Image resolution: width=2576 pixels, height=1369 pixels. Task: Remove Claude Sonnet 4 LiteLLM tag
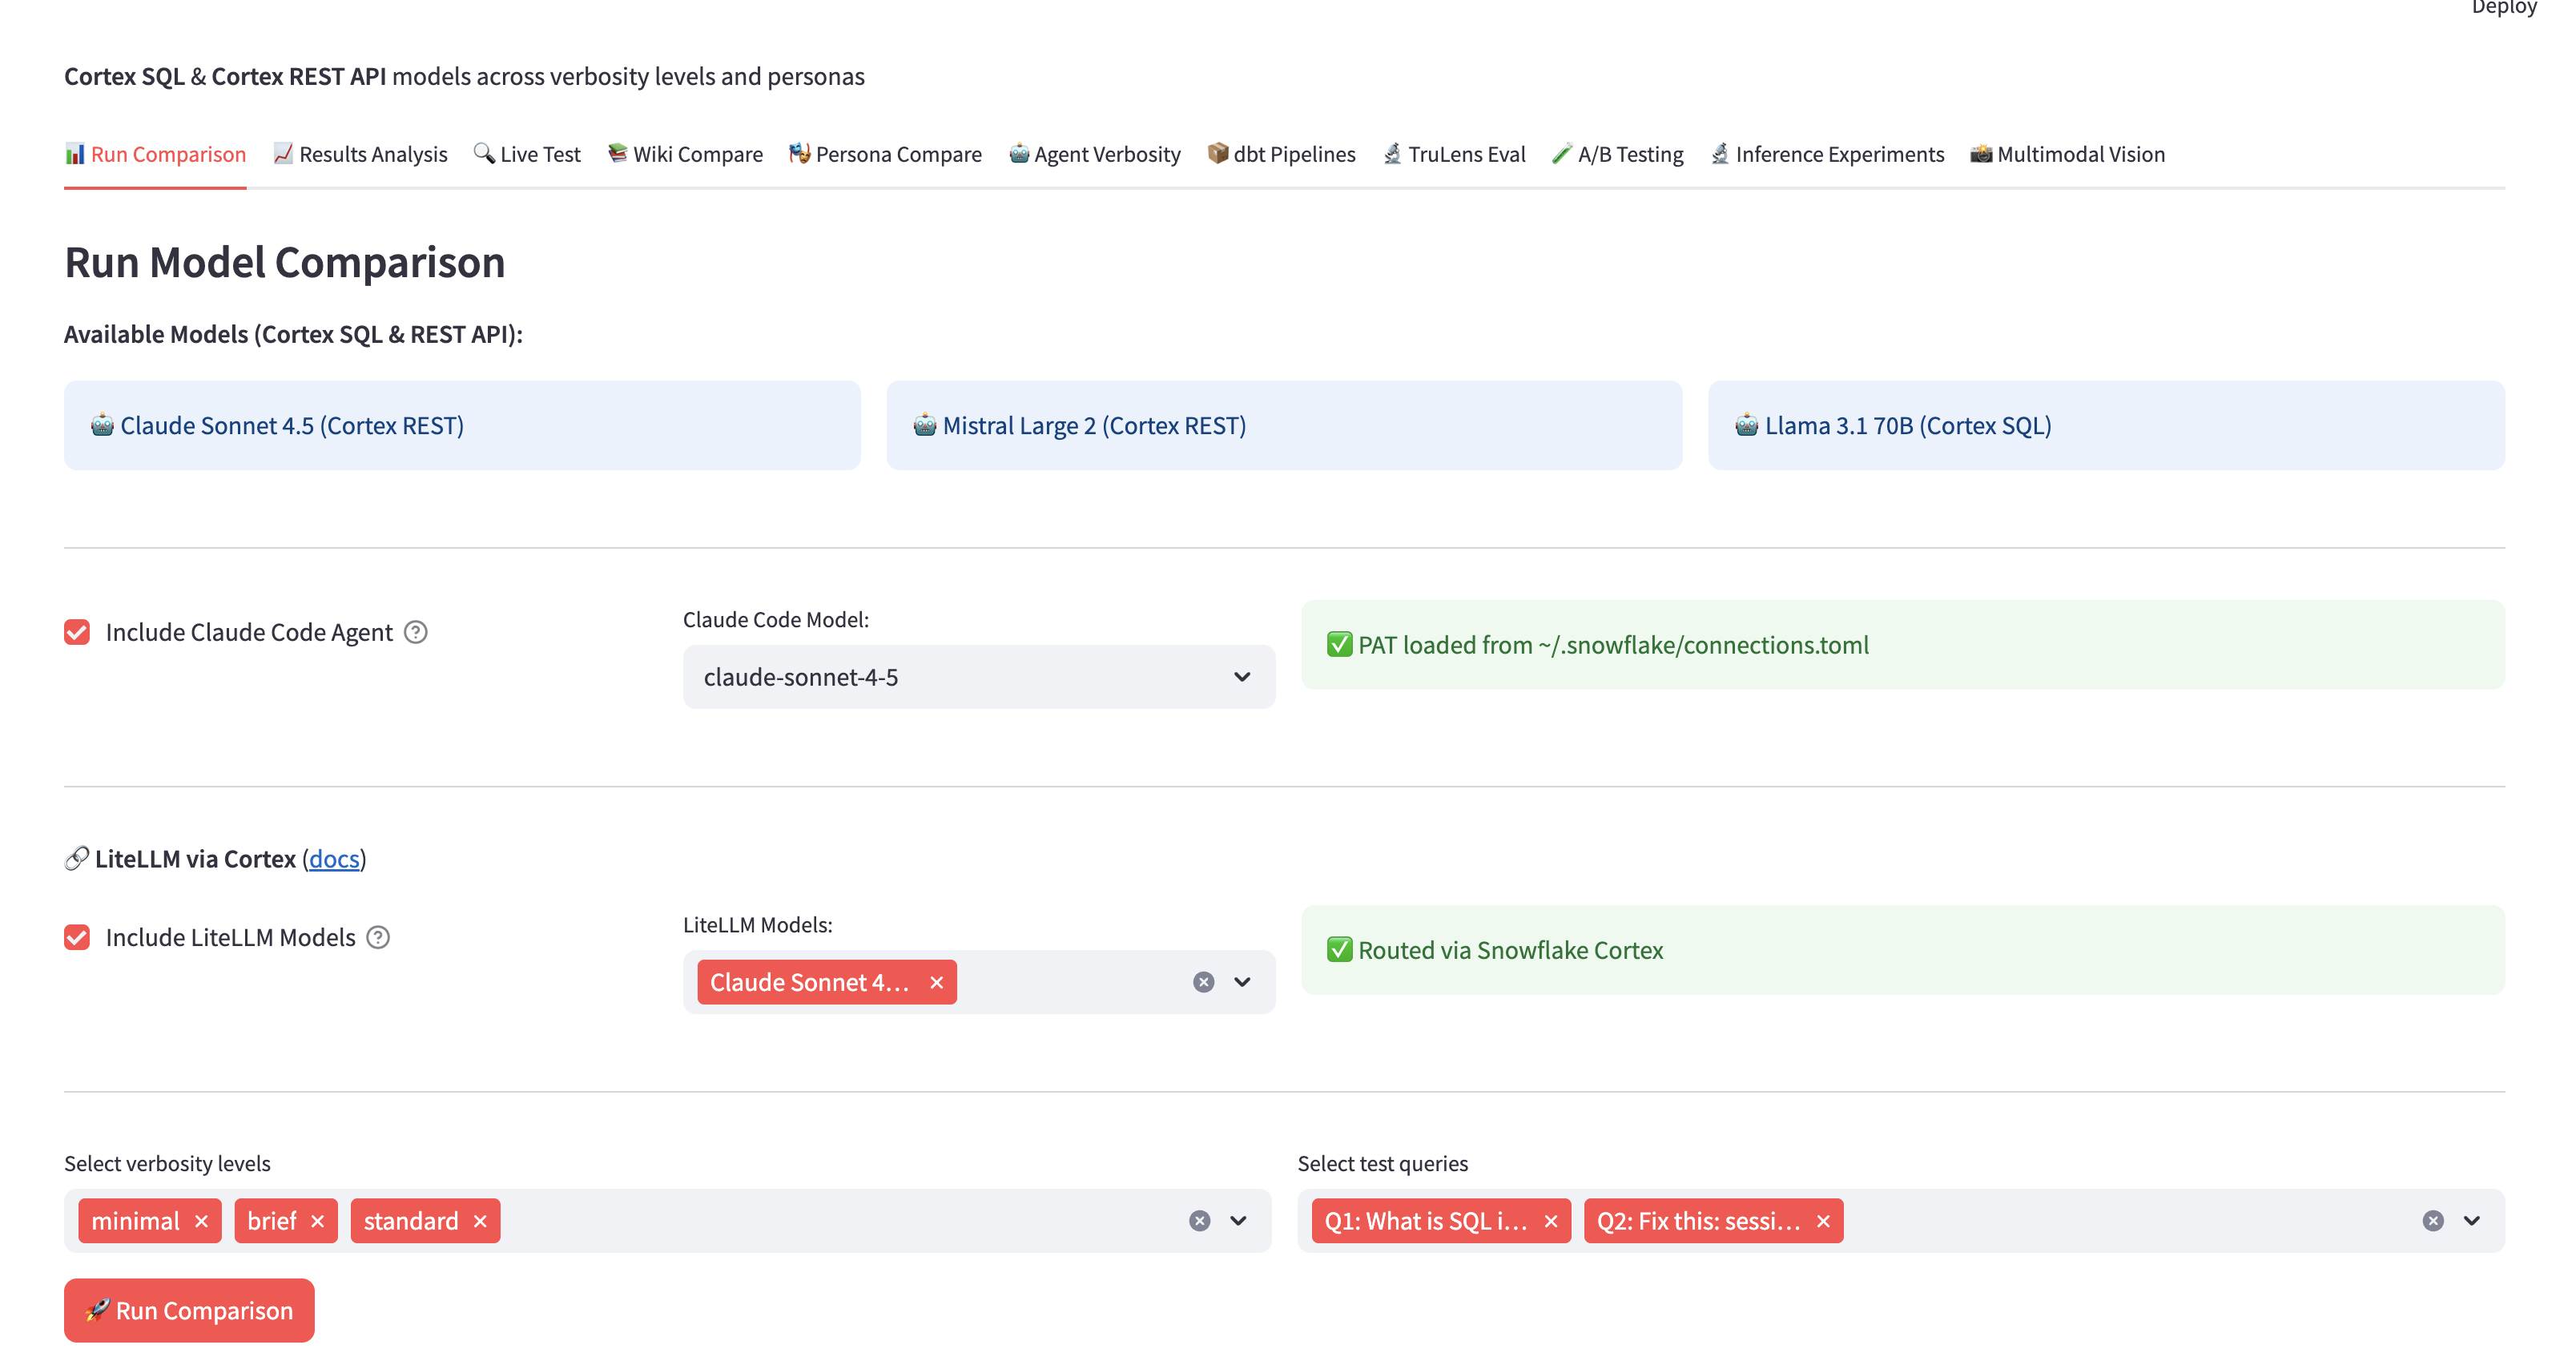[936, 982]
